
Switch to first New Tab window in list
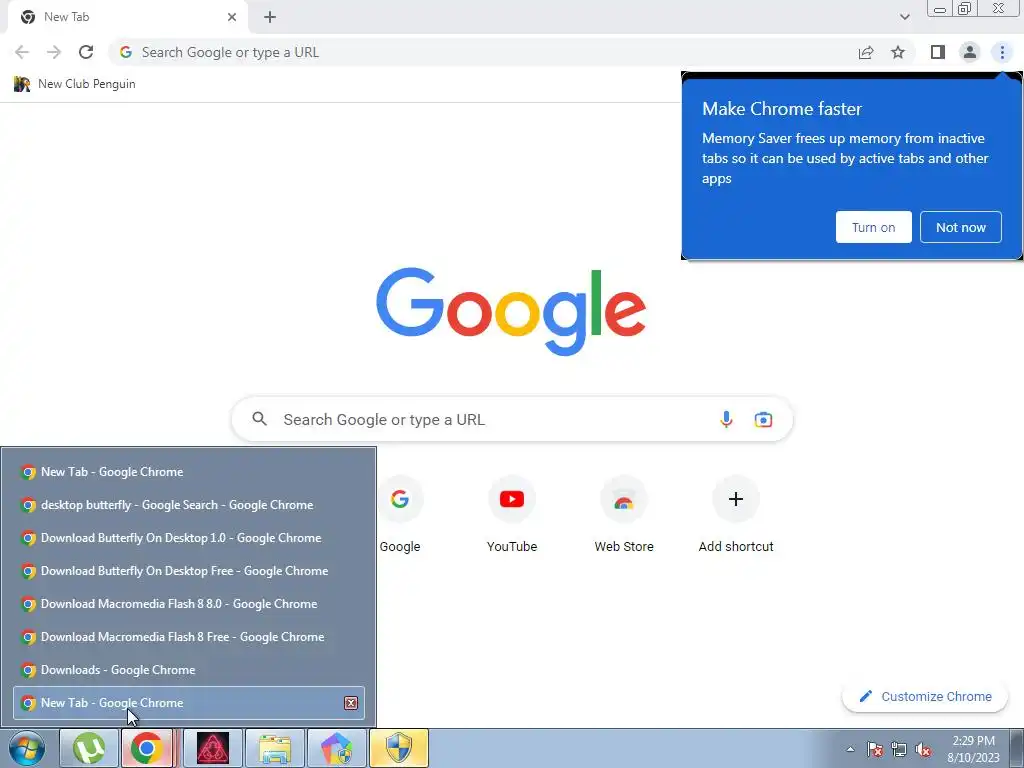coord(189,472)
